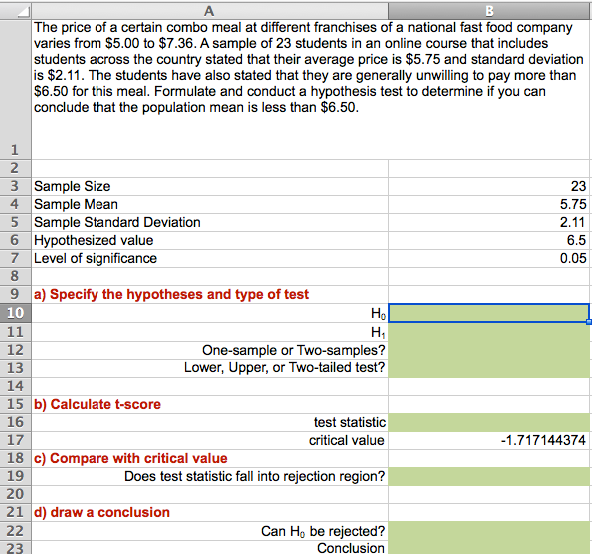
Task: Click the sample mean value 5.75
Action: 573,204
